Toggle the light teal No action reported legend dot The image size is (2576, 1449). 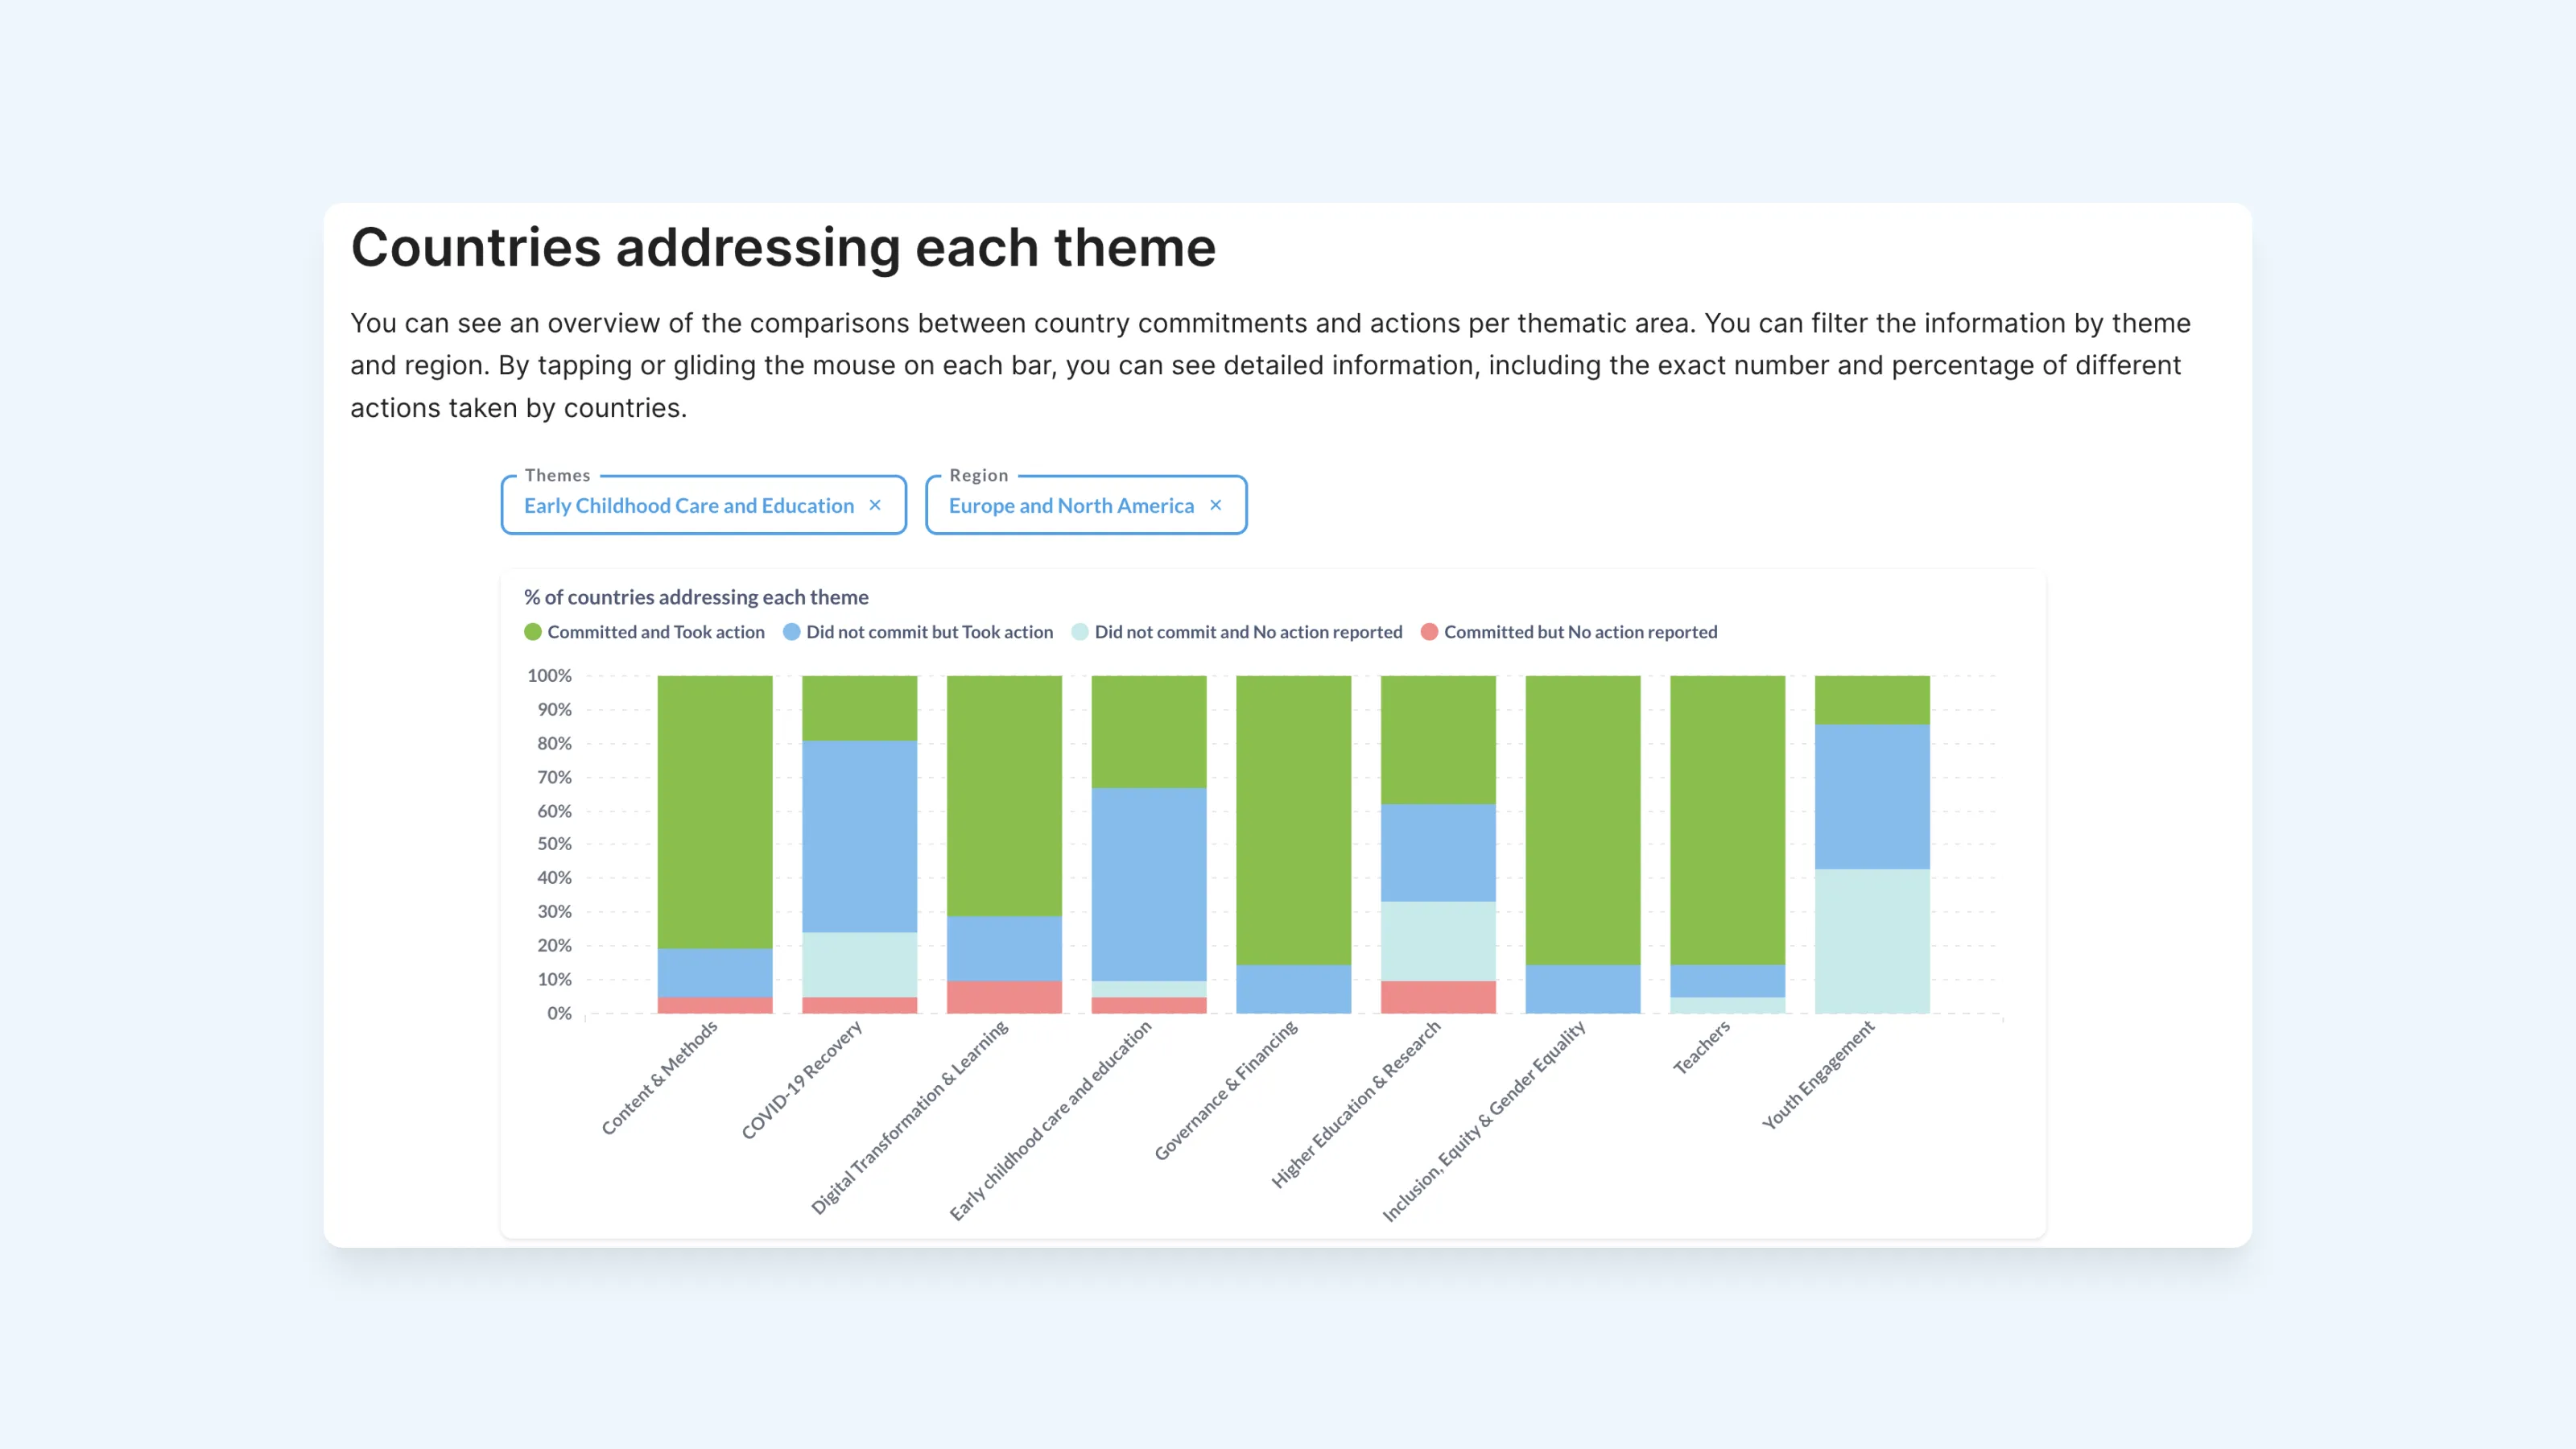(1080, 632)
